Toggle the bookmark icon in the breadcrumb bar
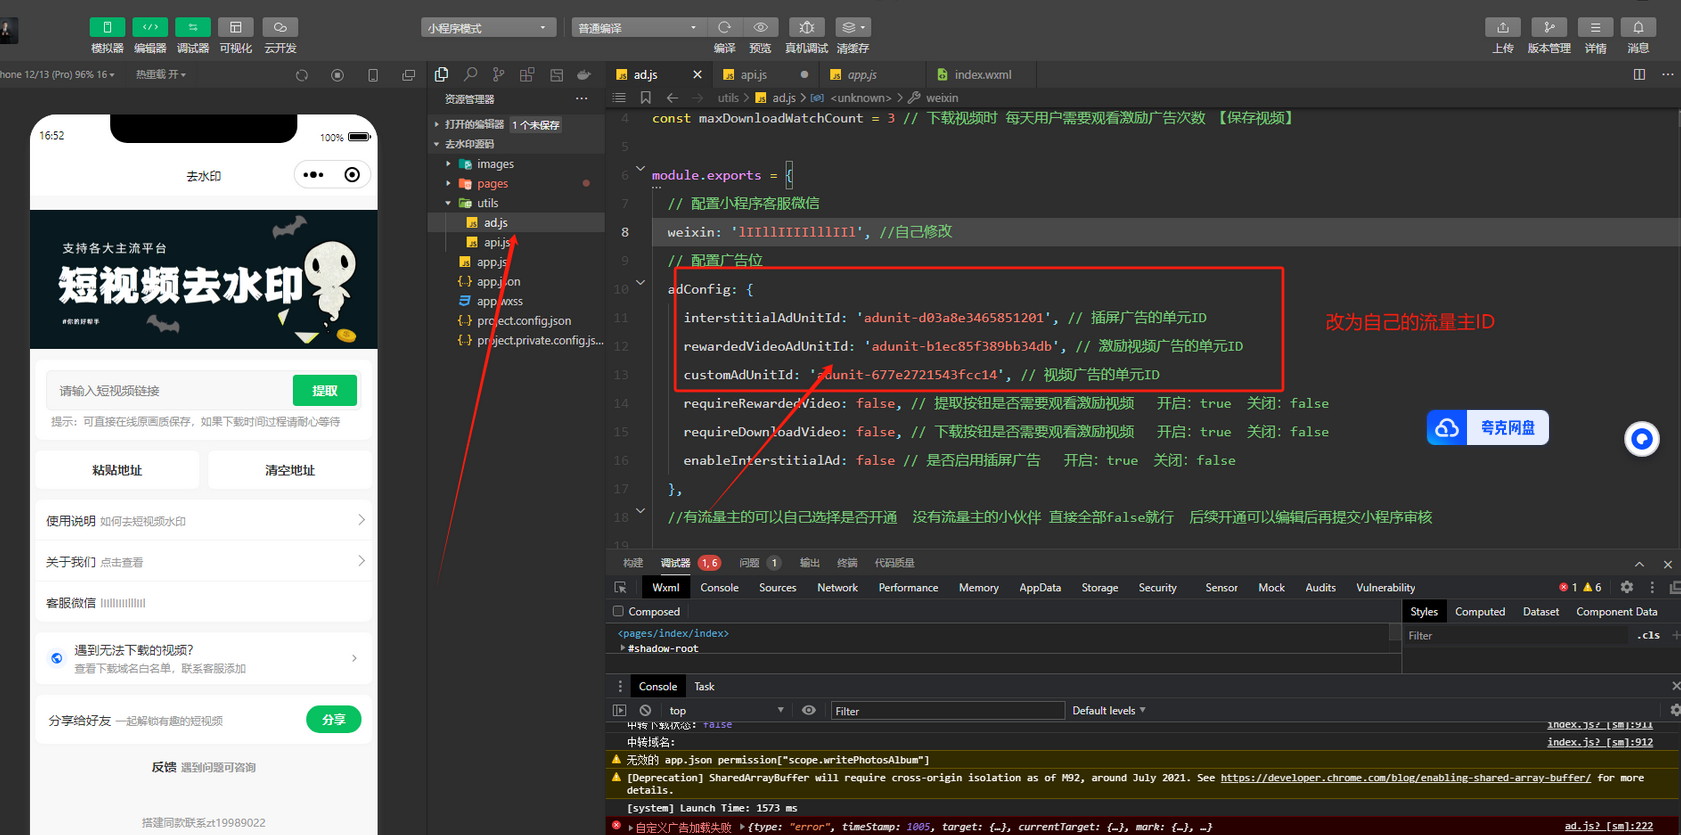Image resolution: width=1681 pixels, height=835 pixels. 646,98
